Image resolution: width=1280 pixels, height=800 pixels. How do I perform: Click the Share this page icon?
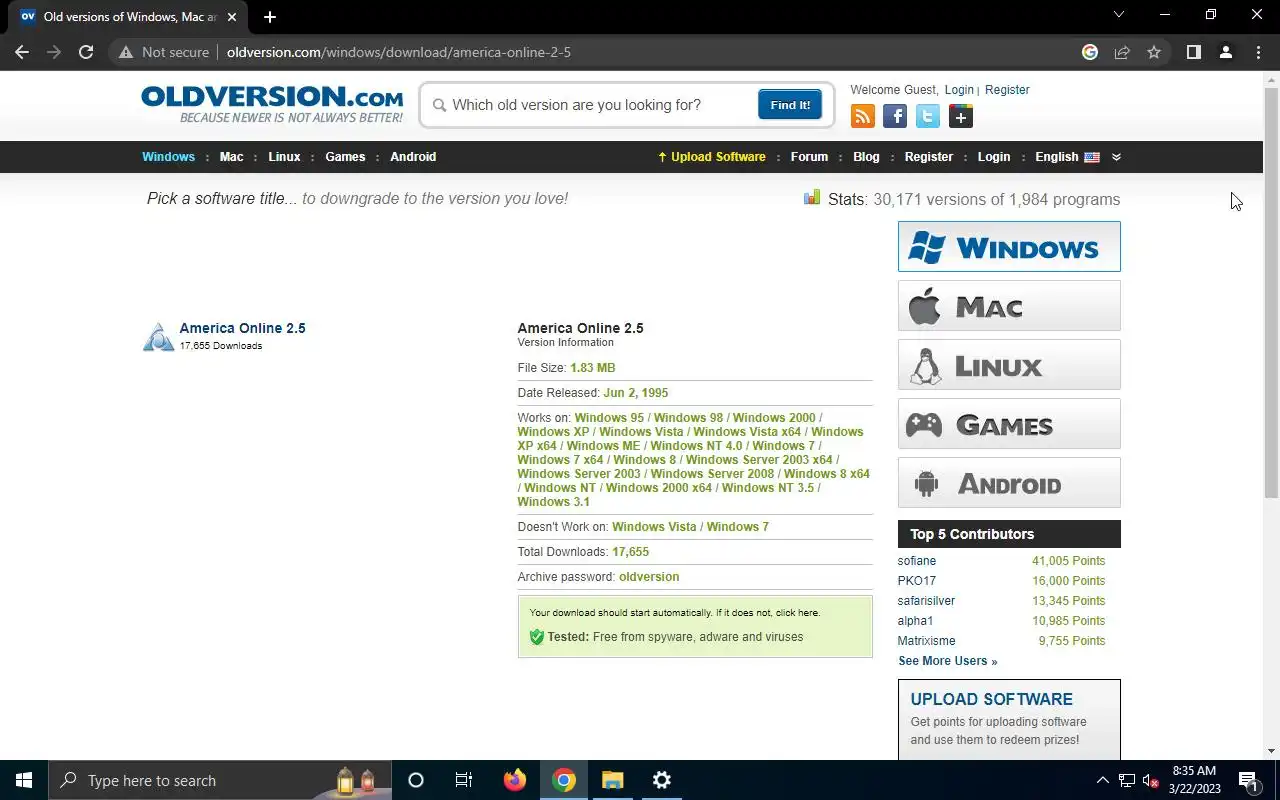click(x=1122, y=52)
